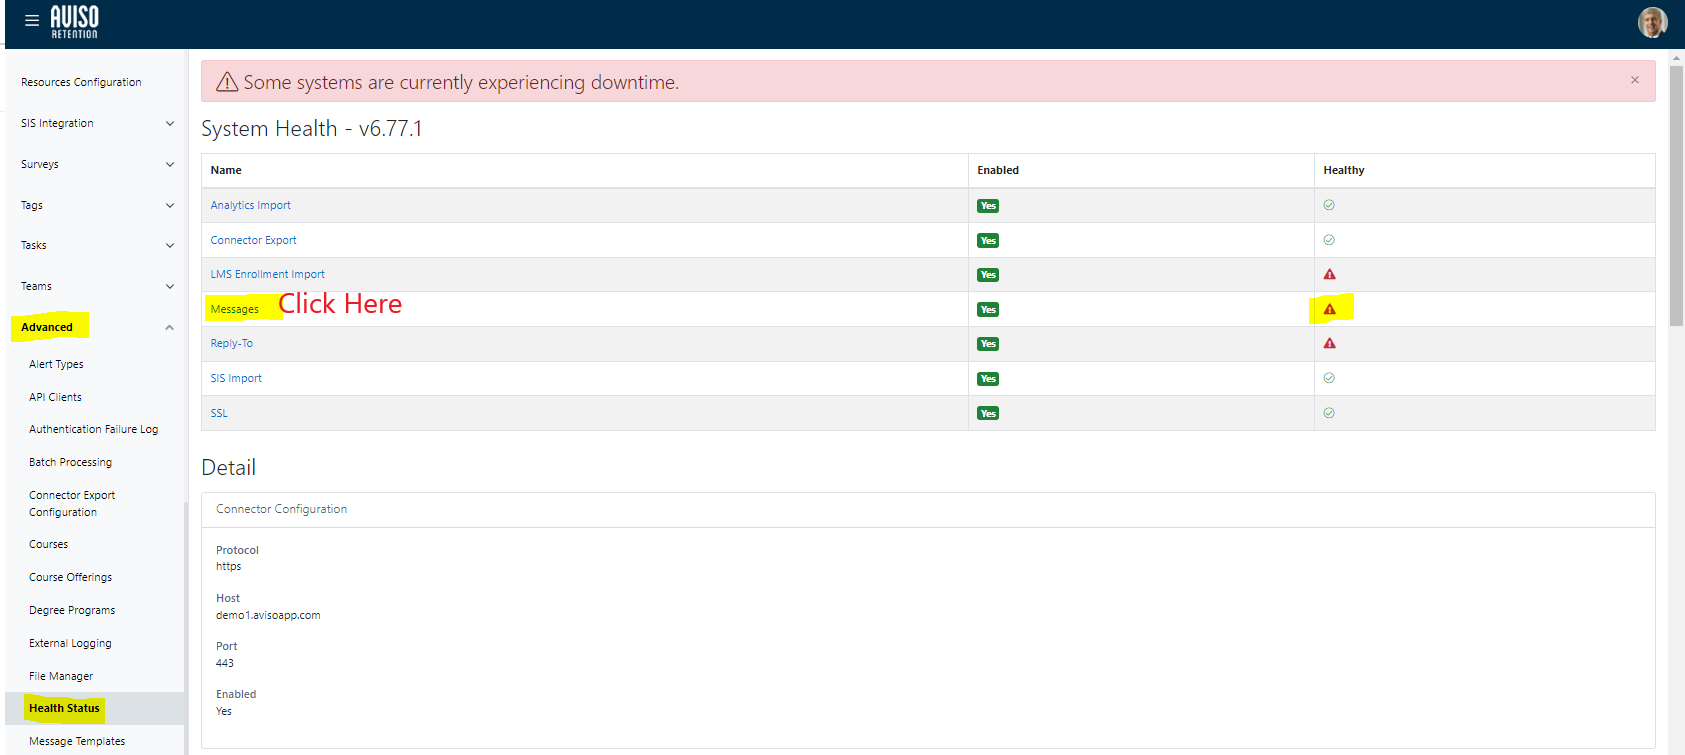
Task: Click the Yes badge for SSL
Action: pos(988,413)
